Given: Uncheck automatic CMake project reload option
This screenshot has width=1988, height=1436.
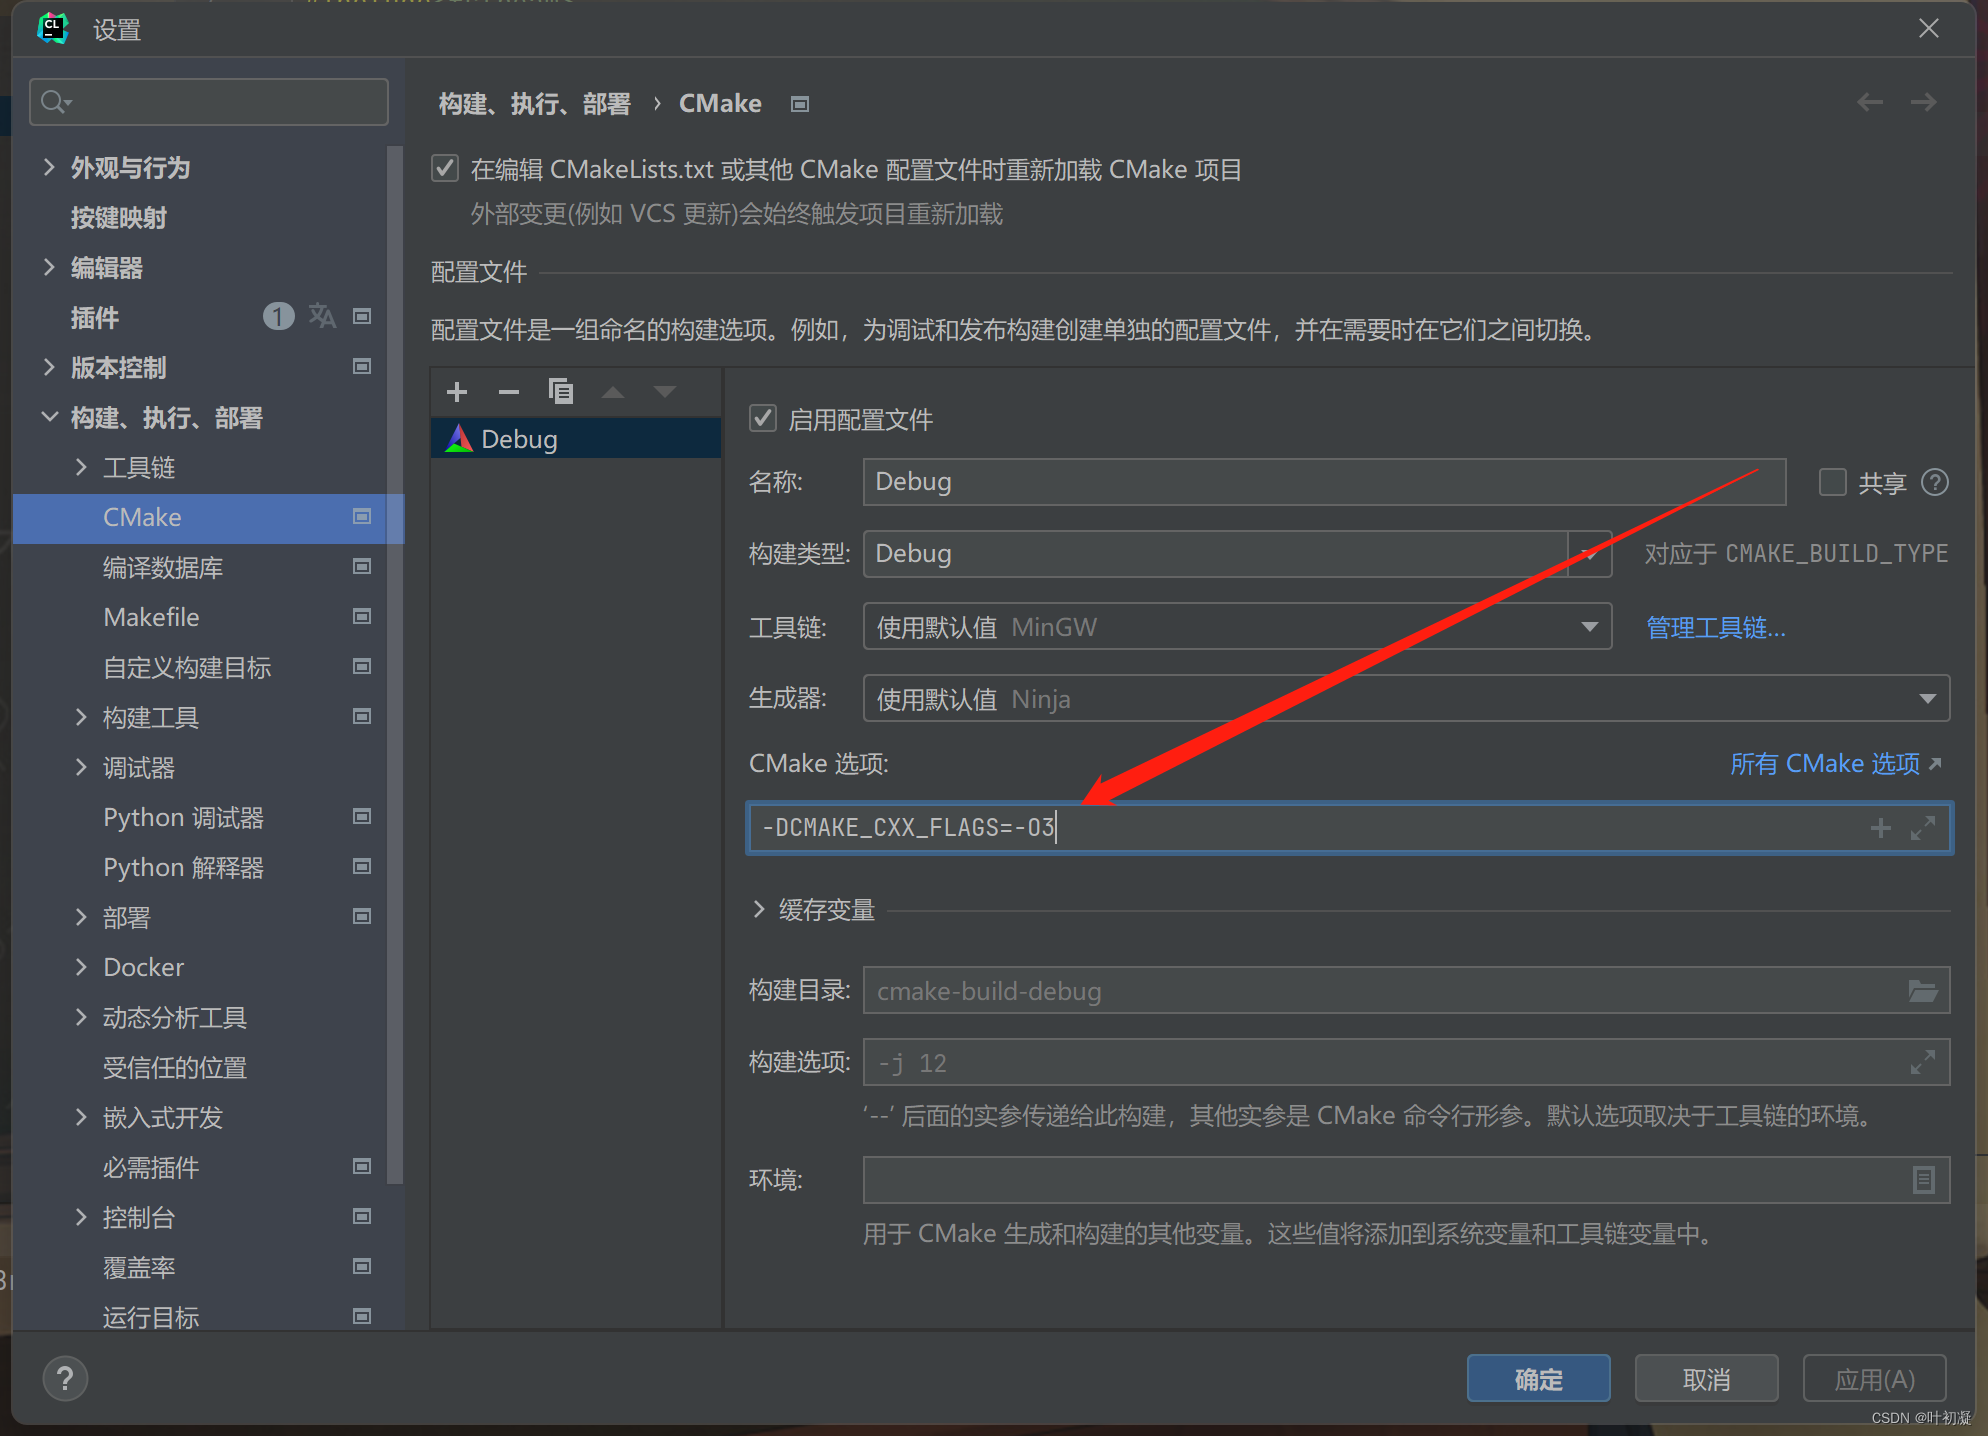Looking at the screenshot, I should tap(444, 168).
